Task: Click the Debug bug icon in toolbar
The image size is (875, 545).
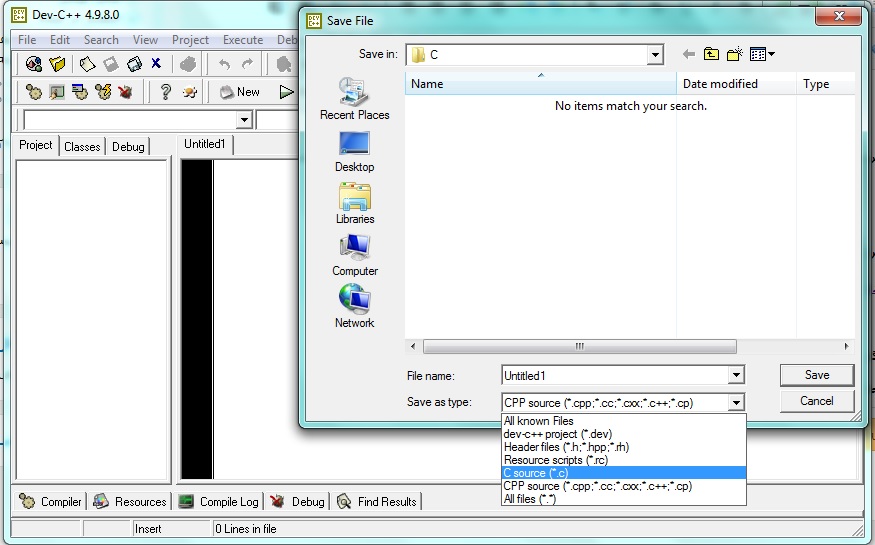Action: [x=125, y=91]
